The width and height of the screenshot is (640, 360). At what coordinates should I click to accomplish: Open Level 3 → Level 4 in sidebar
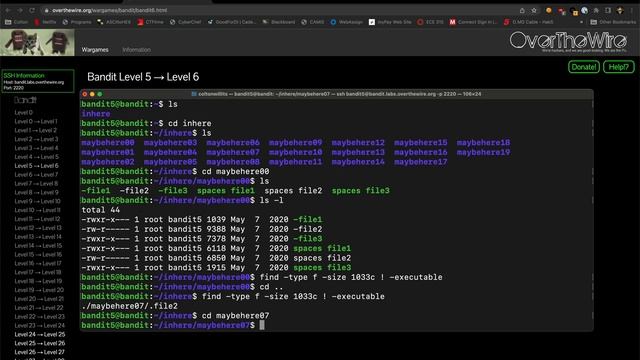pos(36,148)
